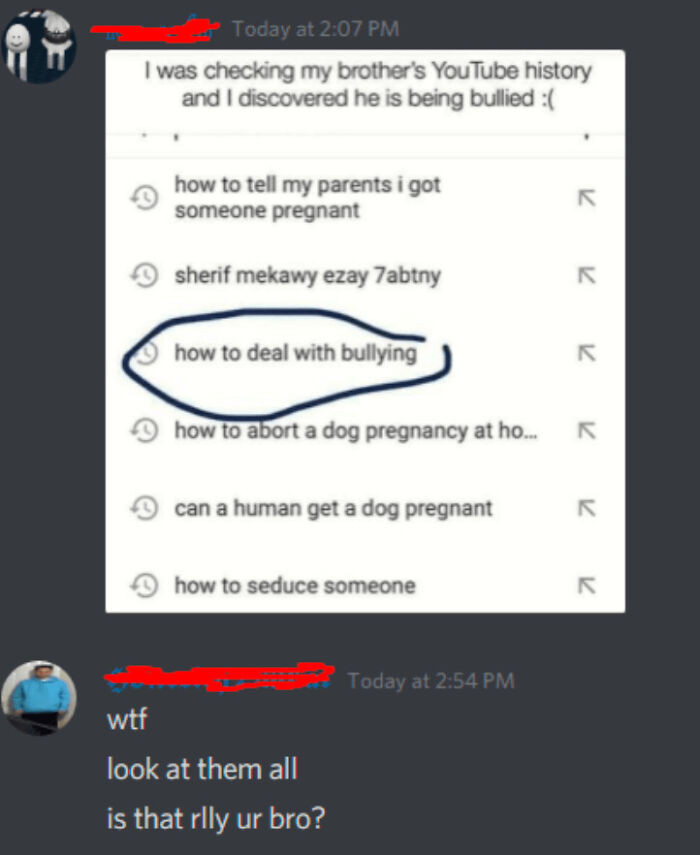700x855 pixels.
Task: Click the history clock icon beside 'how to tell my parents'
Action: [x=144, y=198]
